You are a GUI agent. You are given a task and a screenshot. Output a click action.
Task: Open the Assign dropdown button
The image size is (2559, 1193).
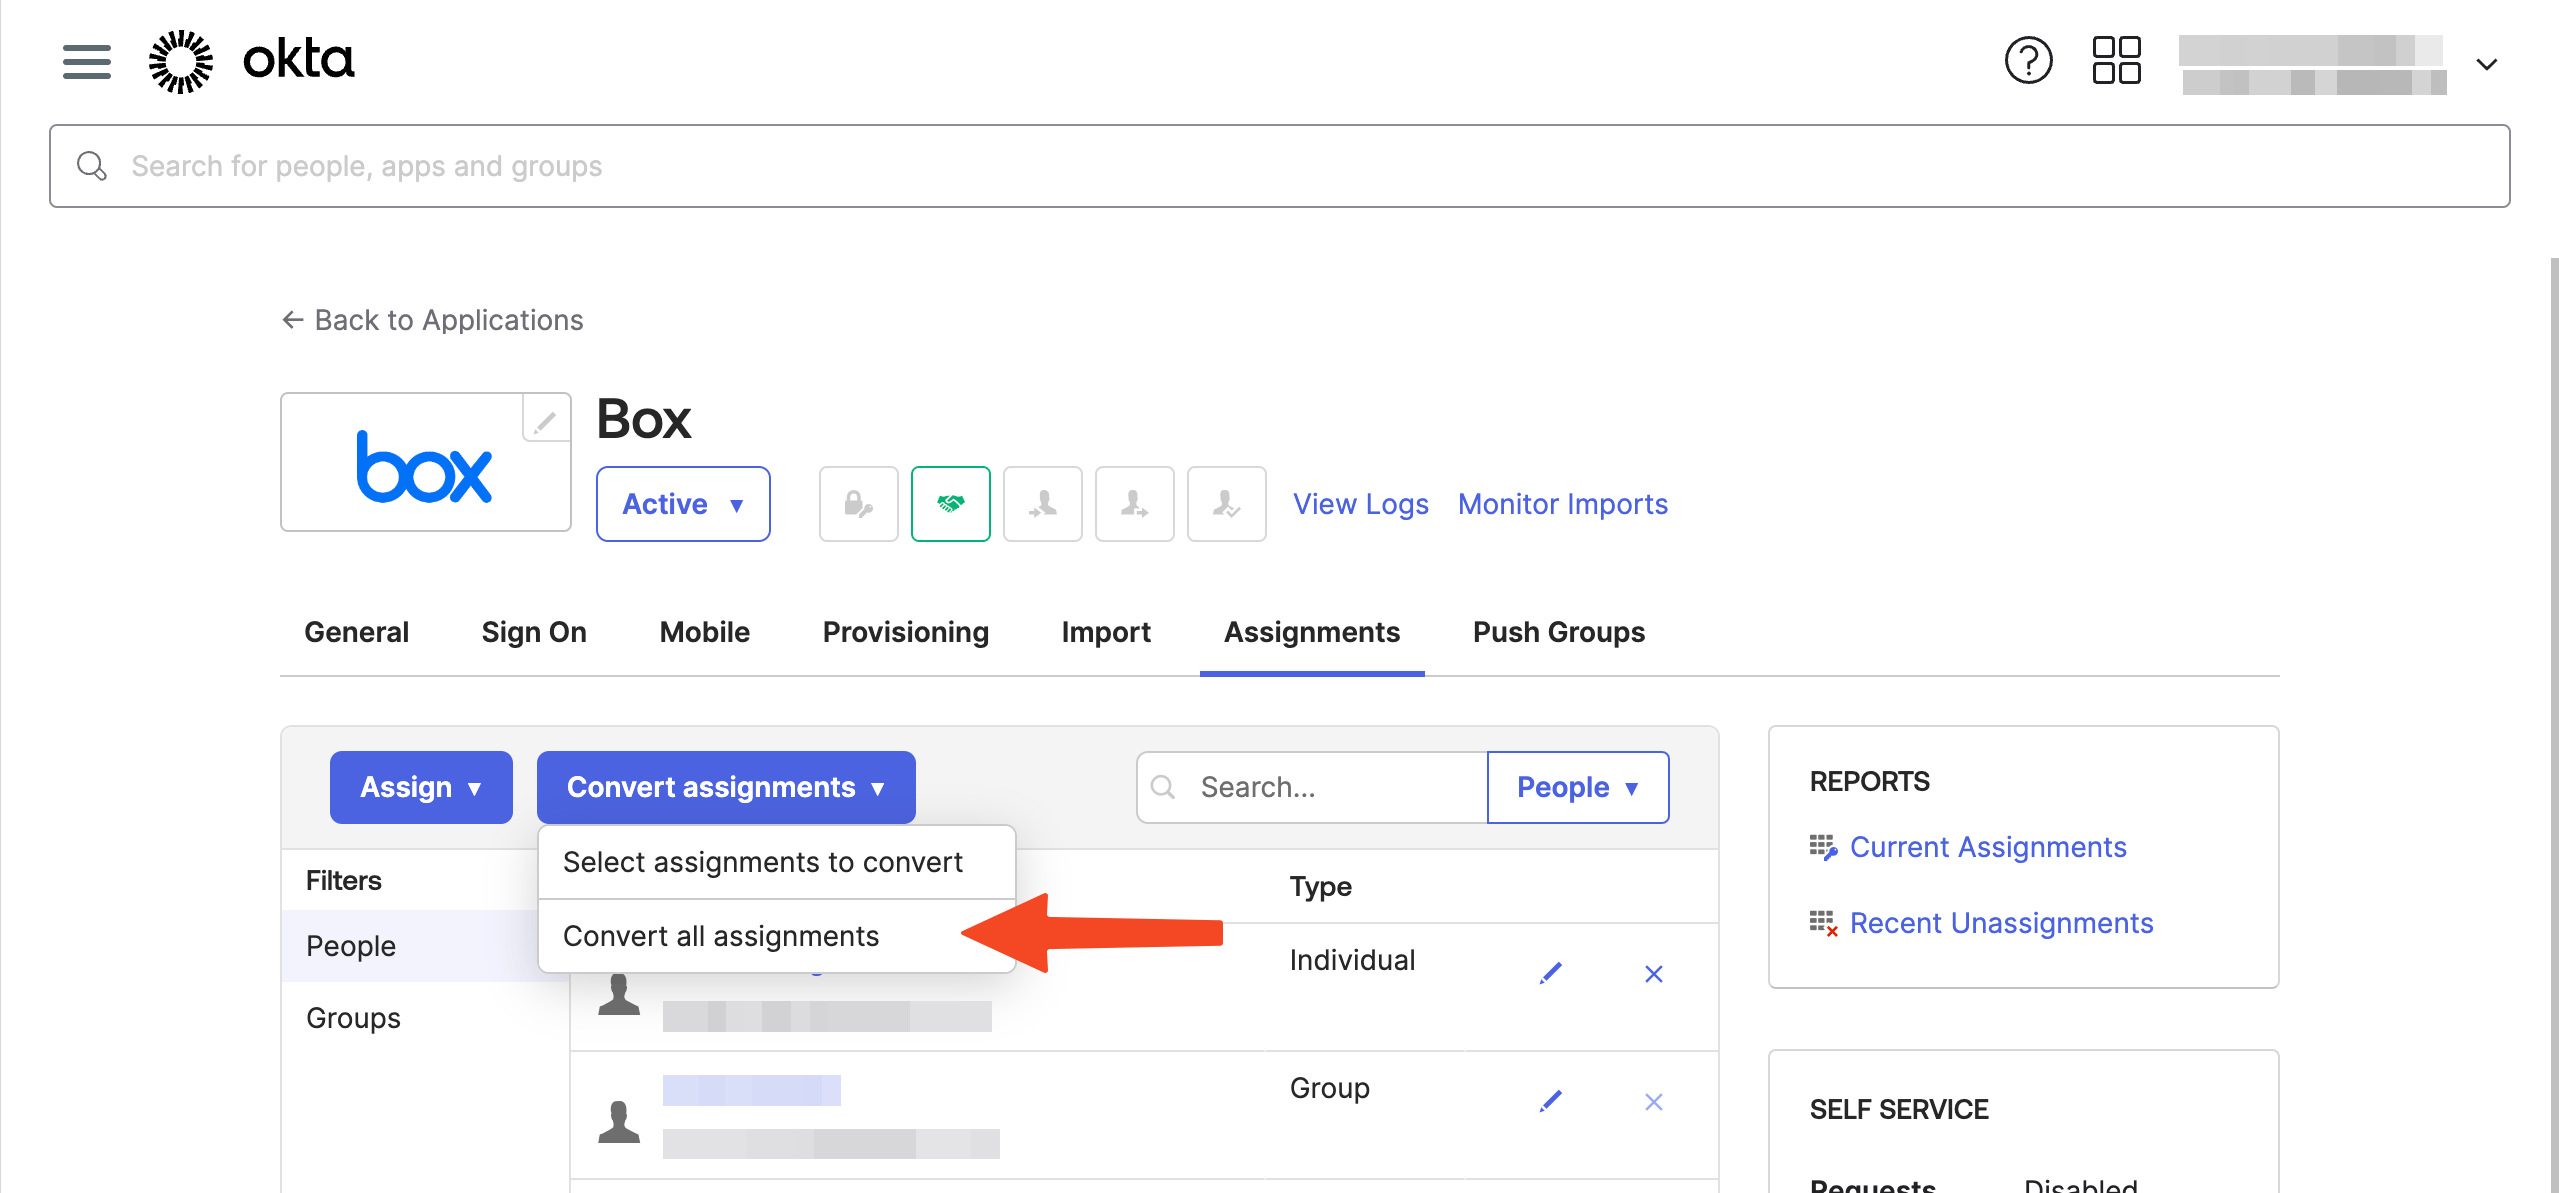(x=421, y=787)
